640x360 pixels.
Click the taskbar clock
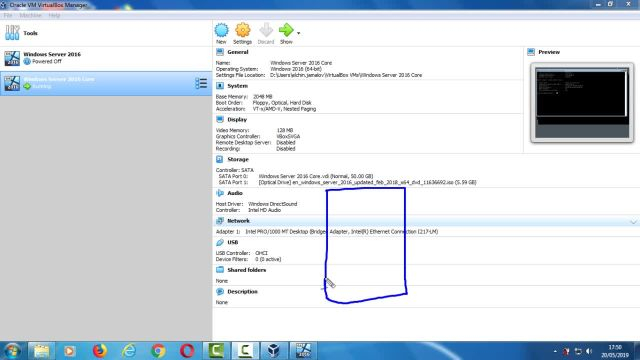pos(615,351)
